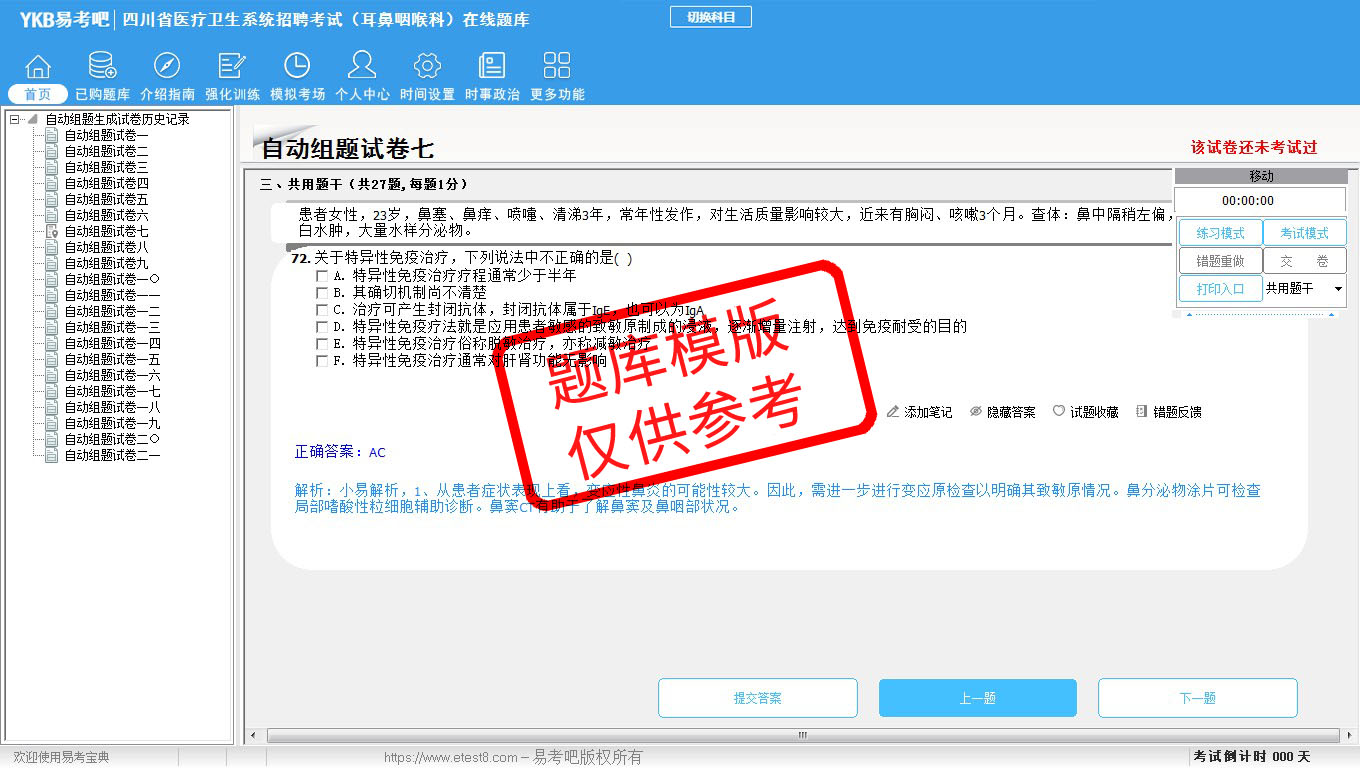The image size is (1360, 768).
Task: Switch to 练习模式
Action: point(1220,233)
